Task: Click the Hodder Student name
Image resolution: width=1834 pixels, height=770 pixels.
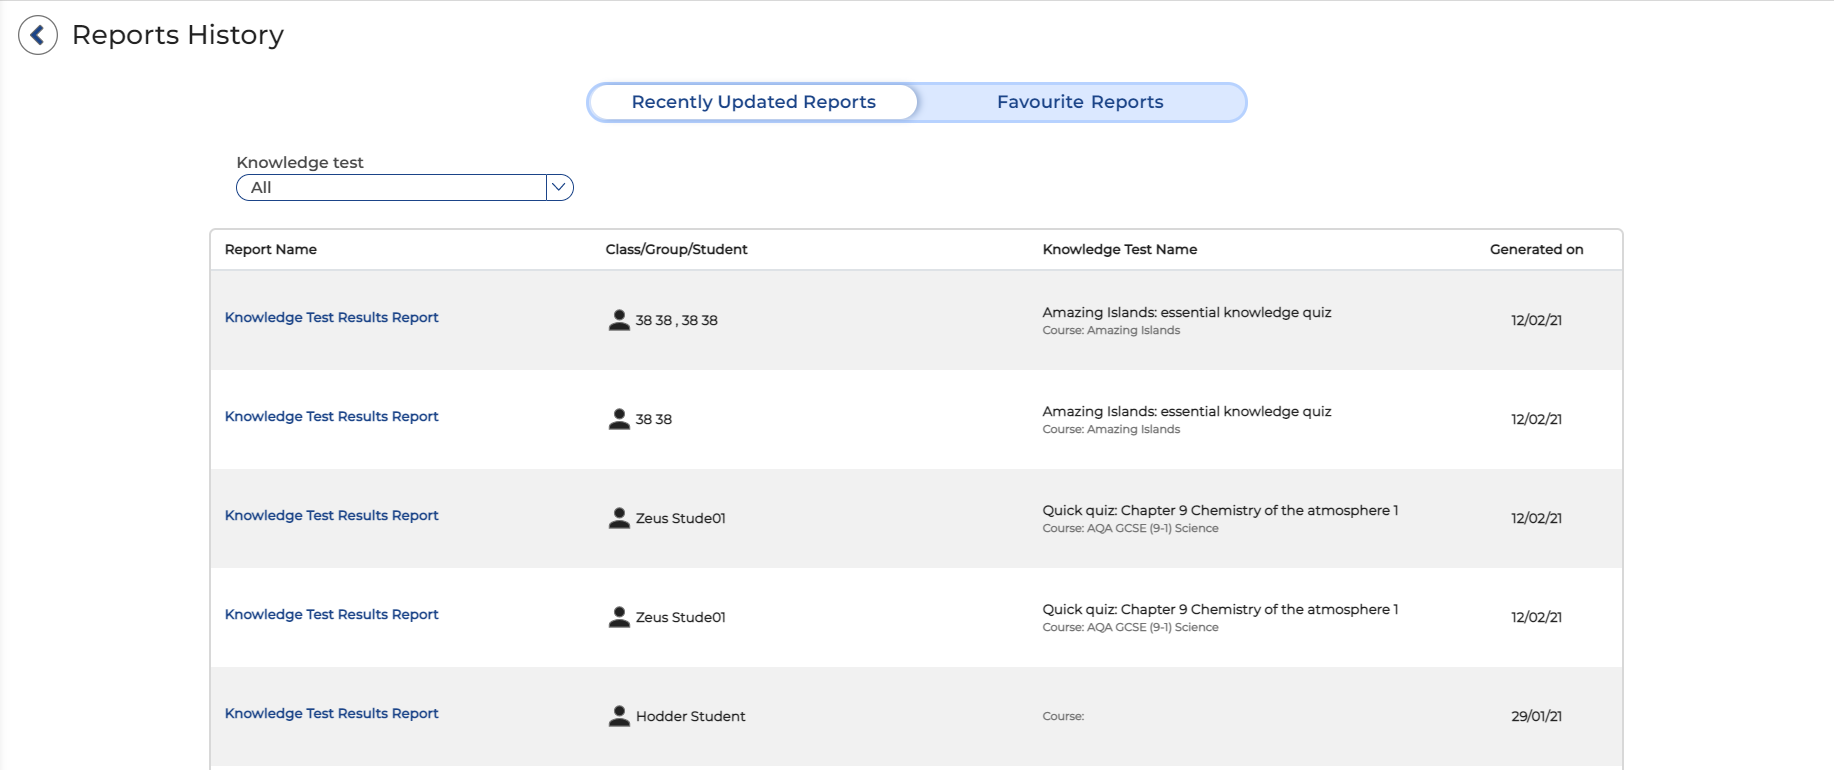Action: point(690,716)
